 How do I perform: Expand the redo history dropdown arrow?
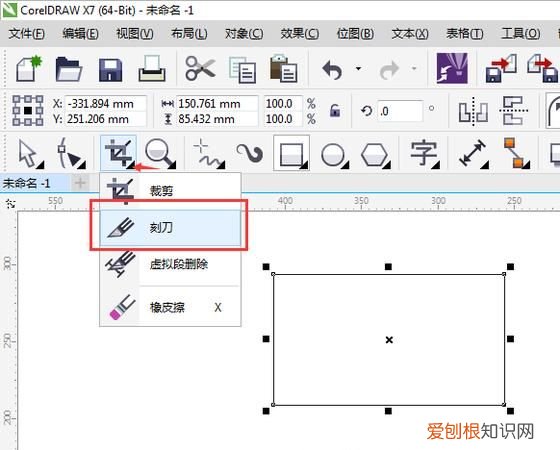click(x=414, y=68)
